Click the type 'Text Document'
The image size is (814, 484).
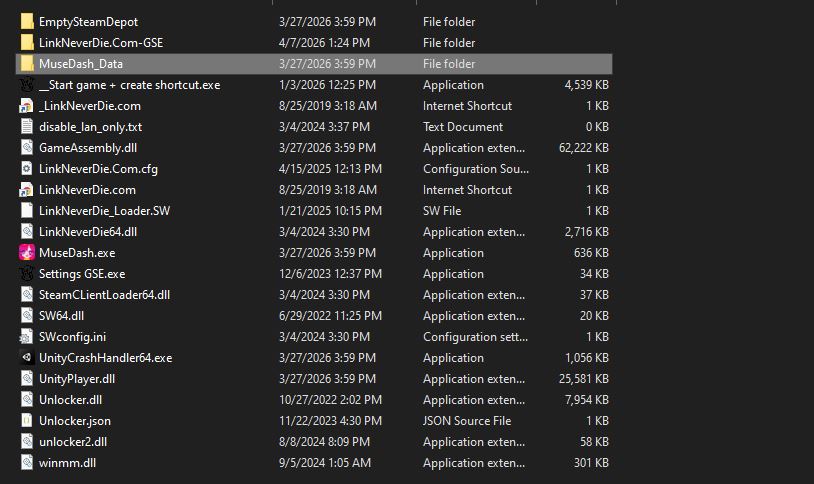tap(463, 127)
